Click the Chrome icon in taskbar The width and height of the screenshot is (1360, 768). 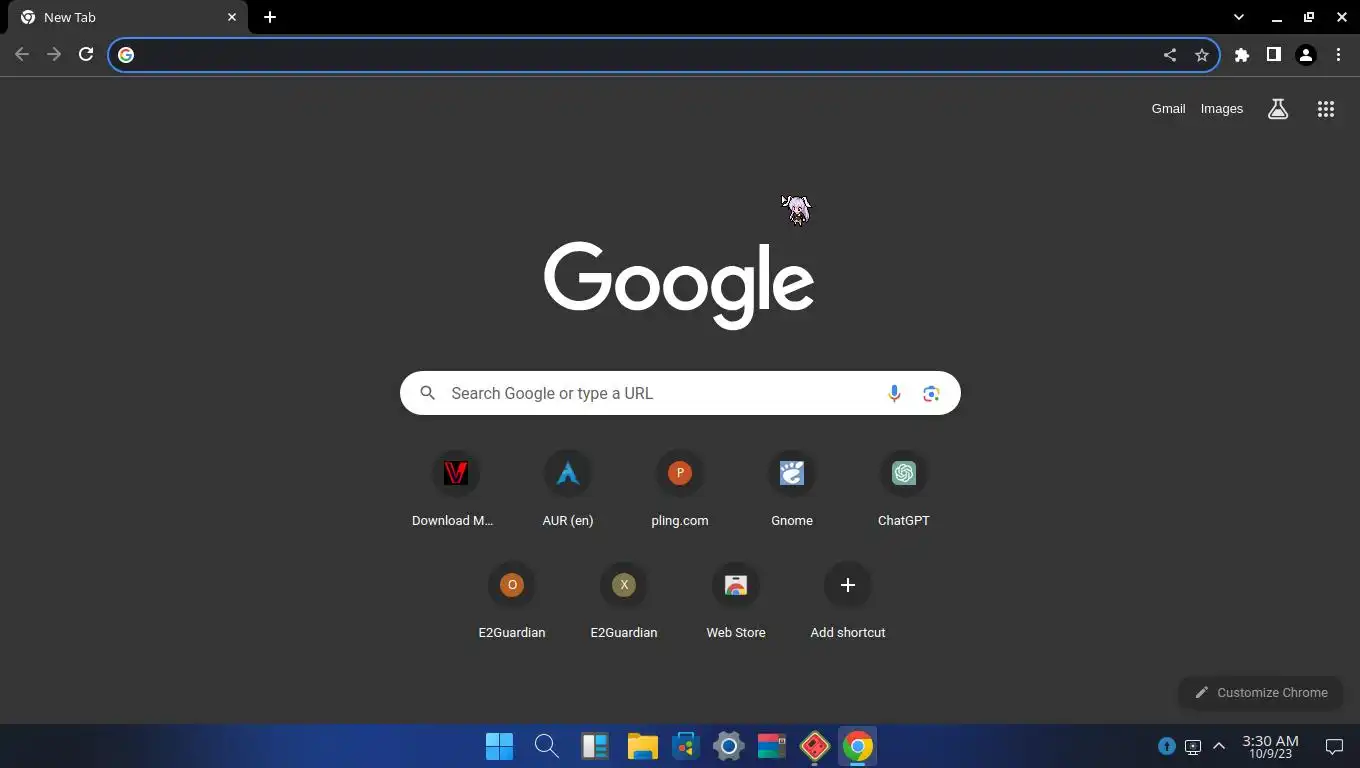[x=858, y=746]
